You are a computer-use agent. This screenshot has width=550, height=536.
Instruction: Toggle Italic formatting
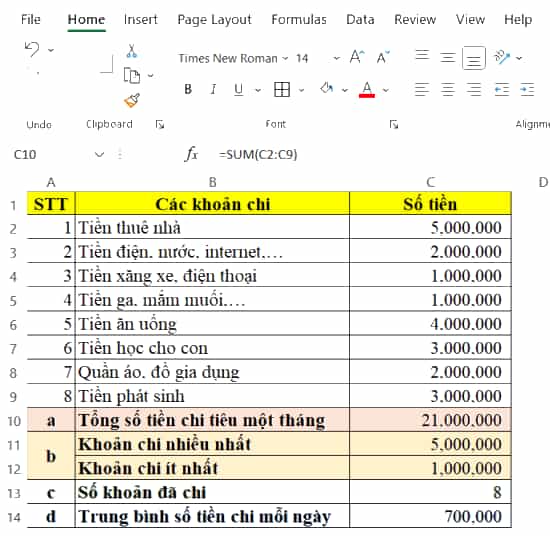tap(213, 89)
